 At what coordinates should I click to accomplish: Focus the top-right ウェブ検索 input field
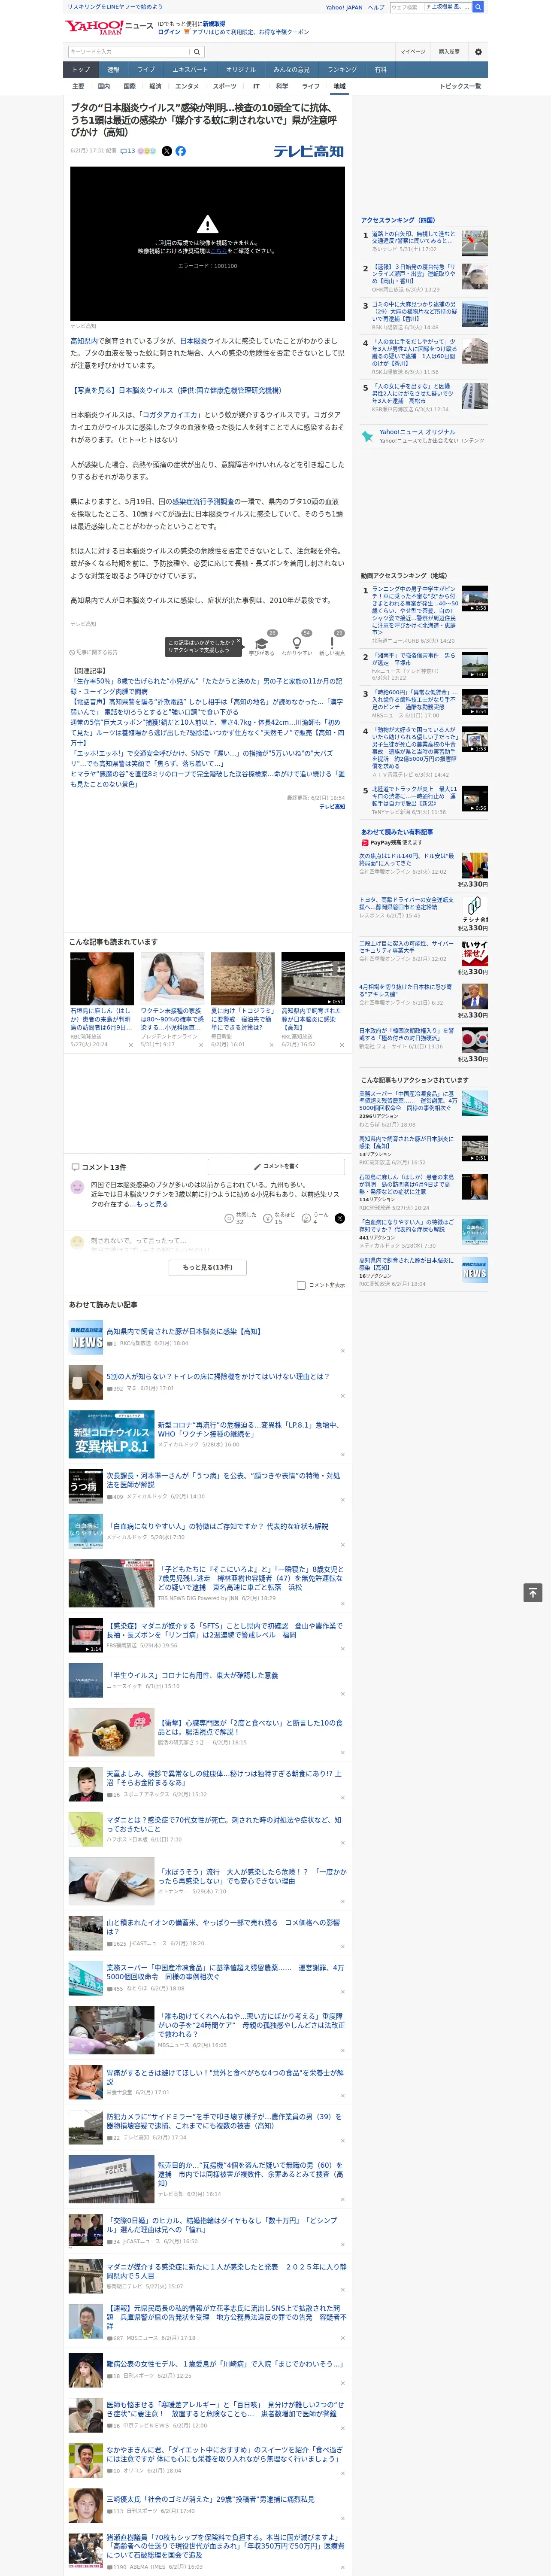click(x=406, y=7)
